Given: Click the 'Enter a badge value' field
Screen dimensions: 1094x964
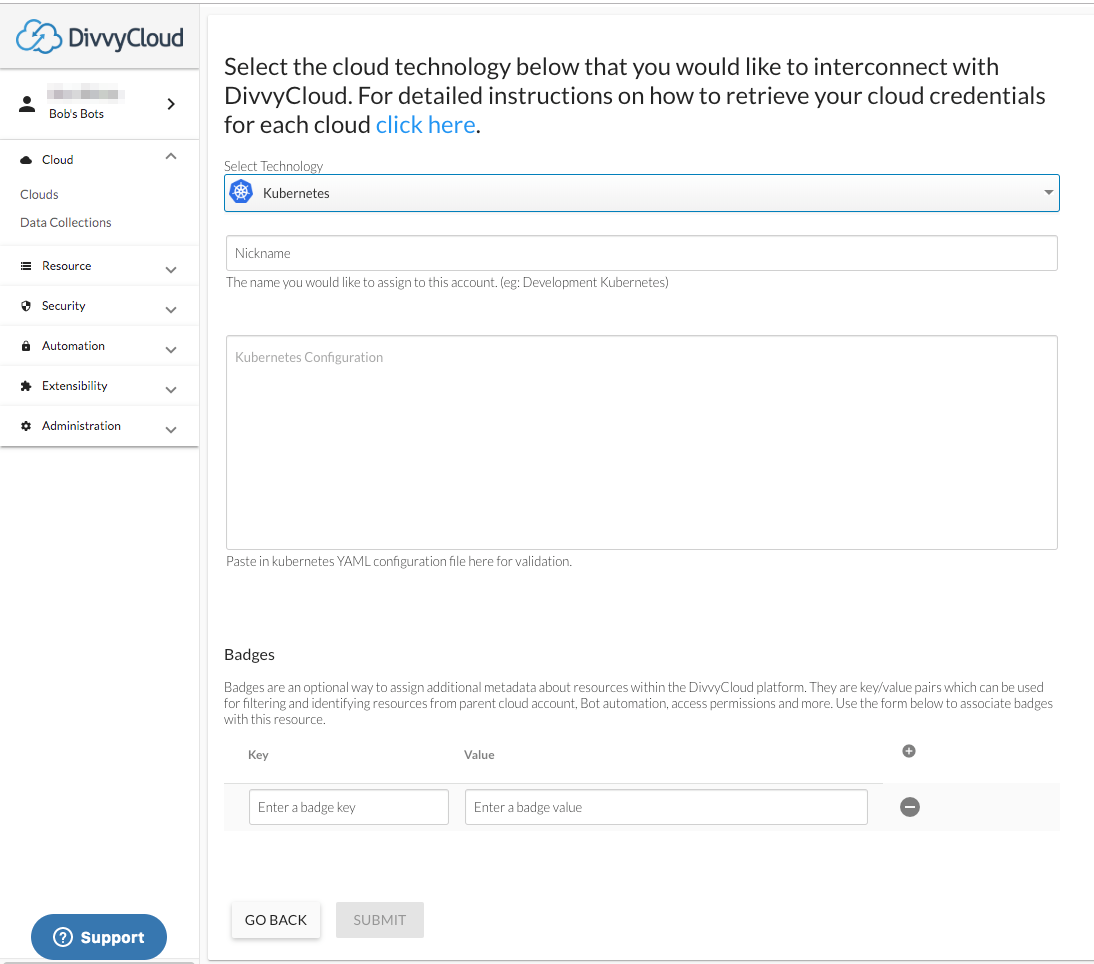Looking at the screenshot, I should (666, 807).
